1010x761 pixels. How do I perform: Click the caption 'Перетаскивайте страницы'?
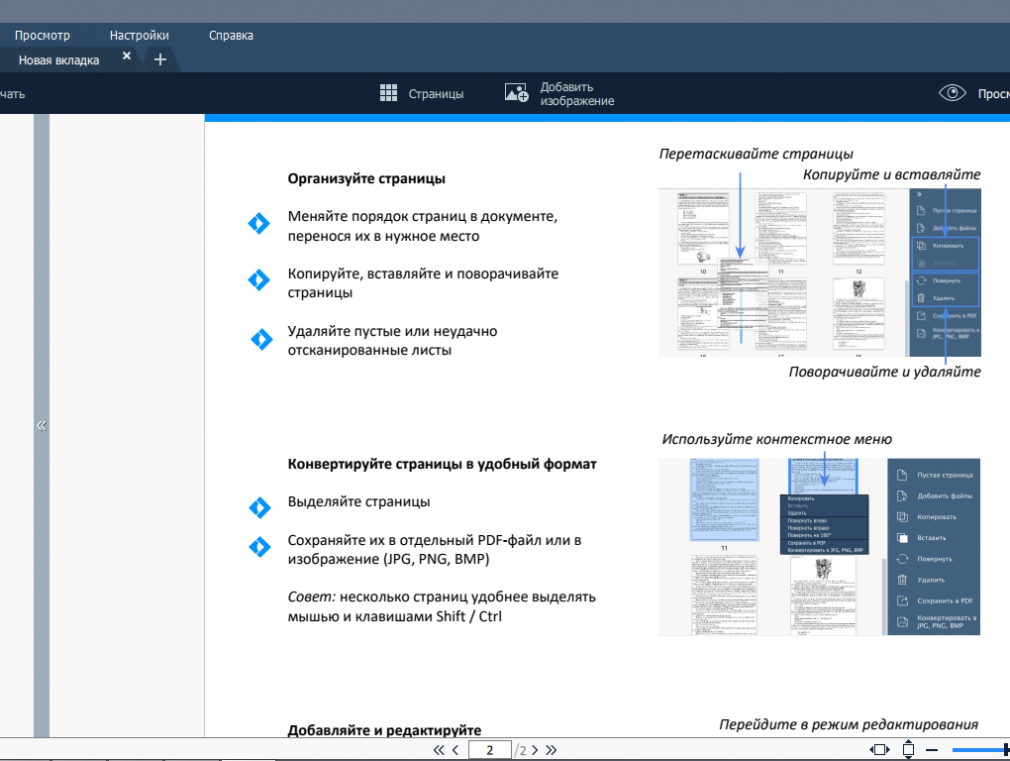tap(756, 153)
